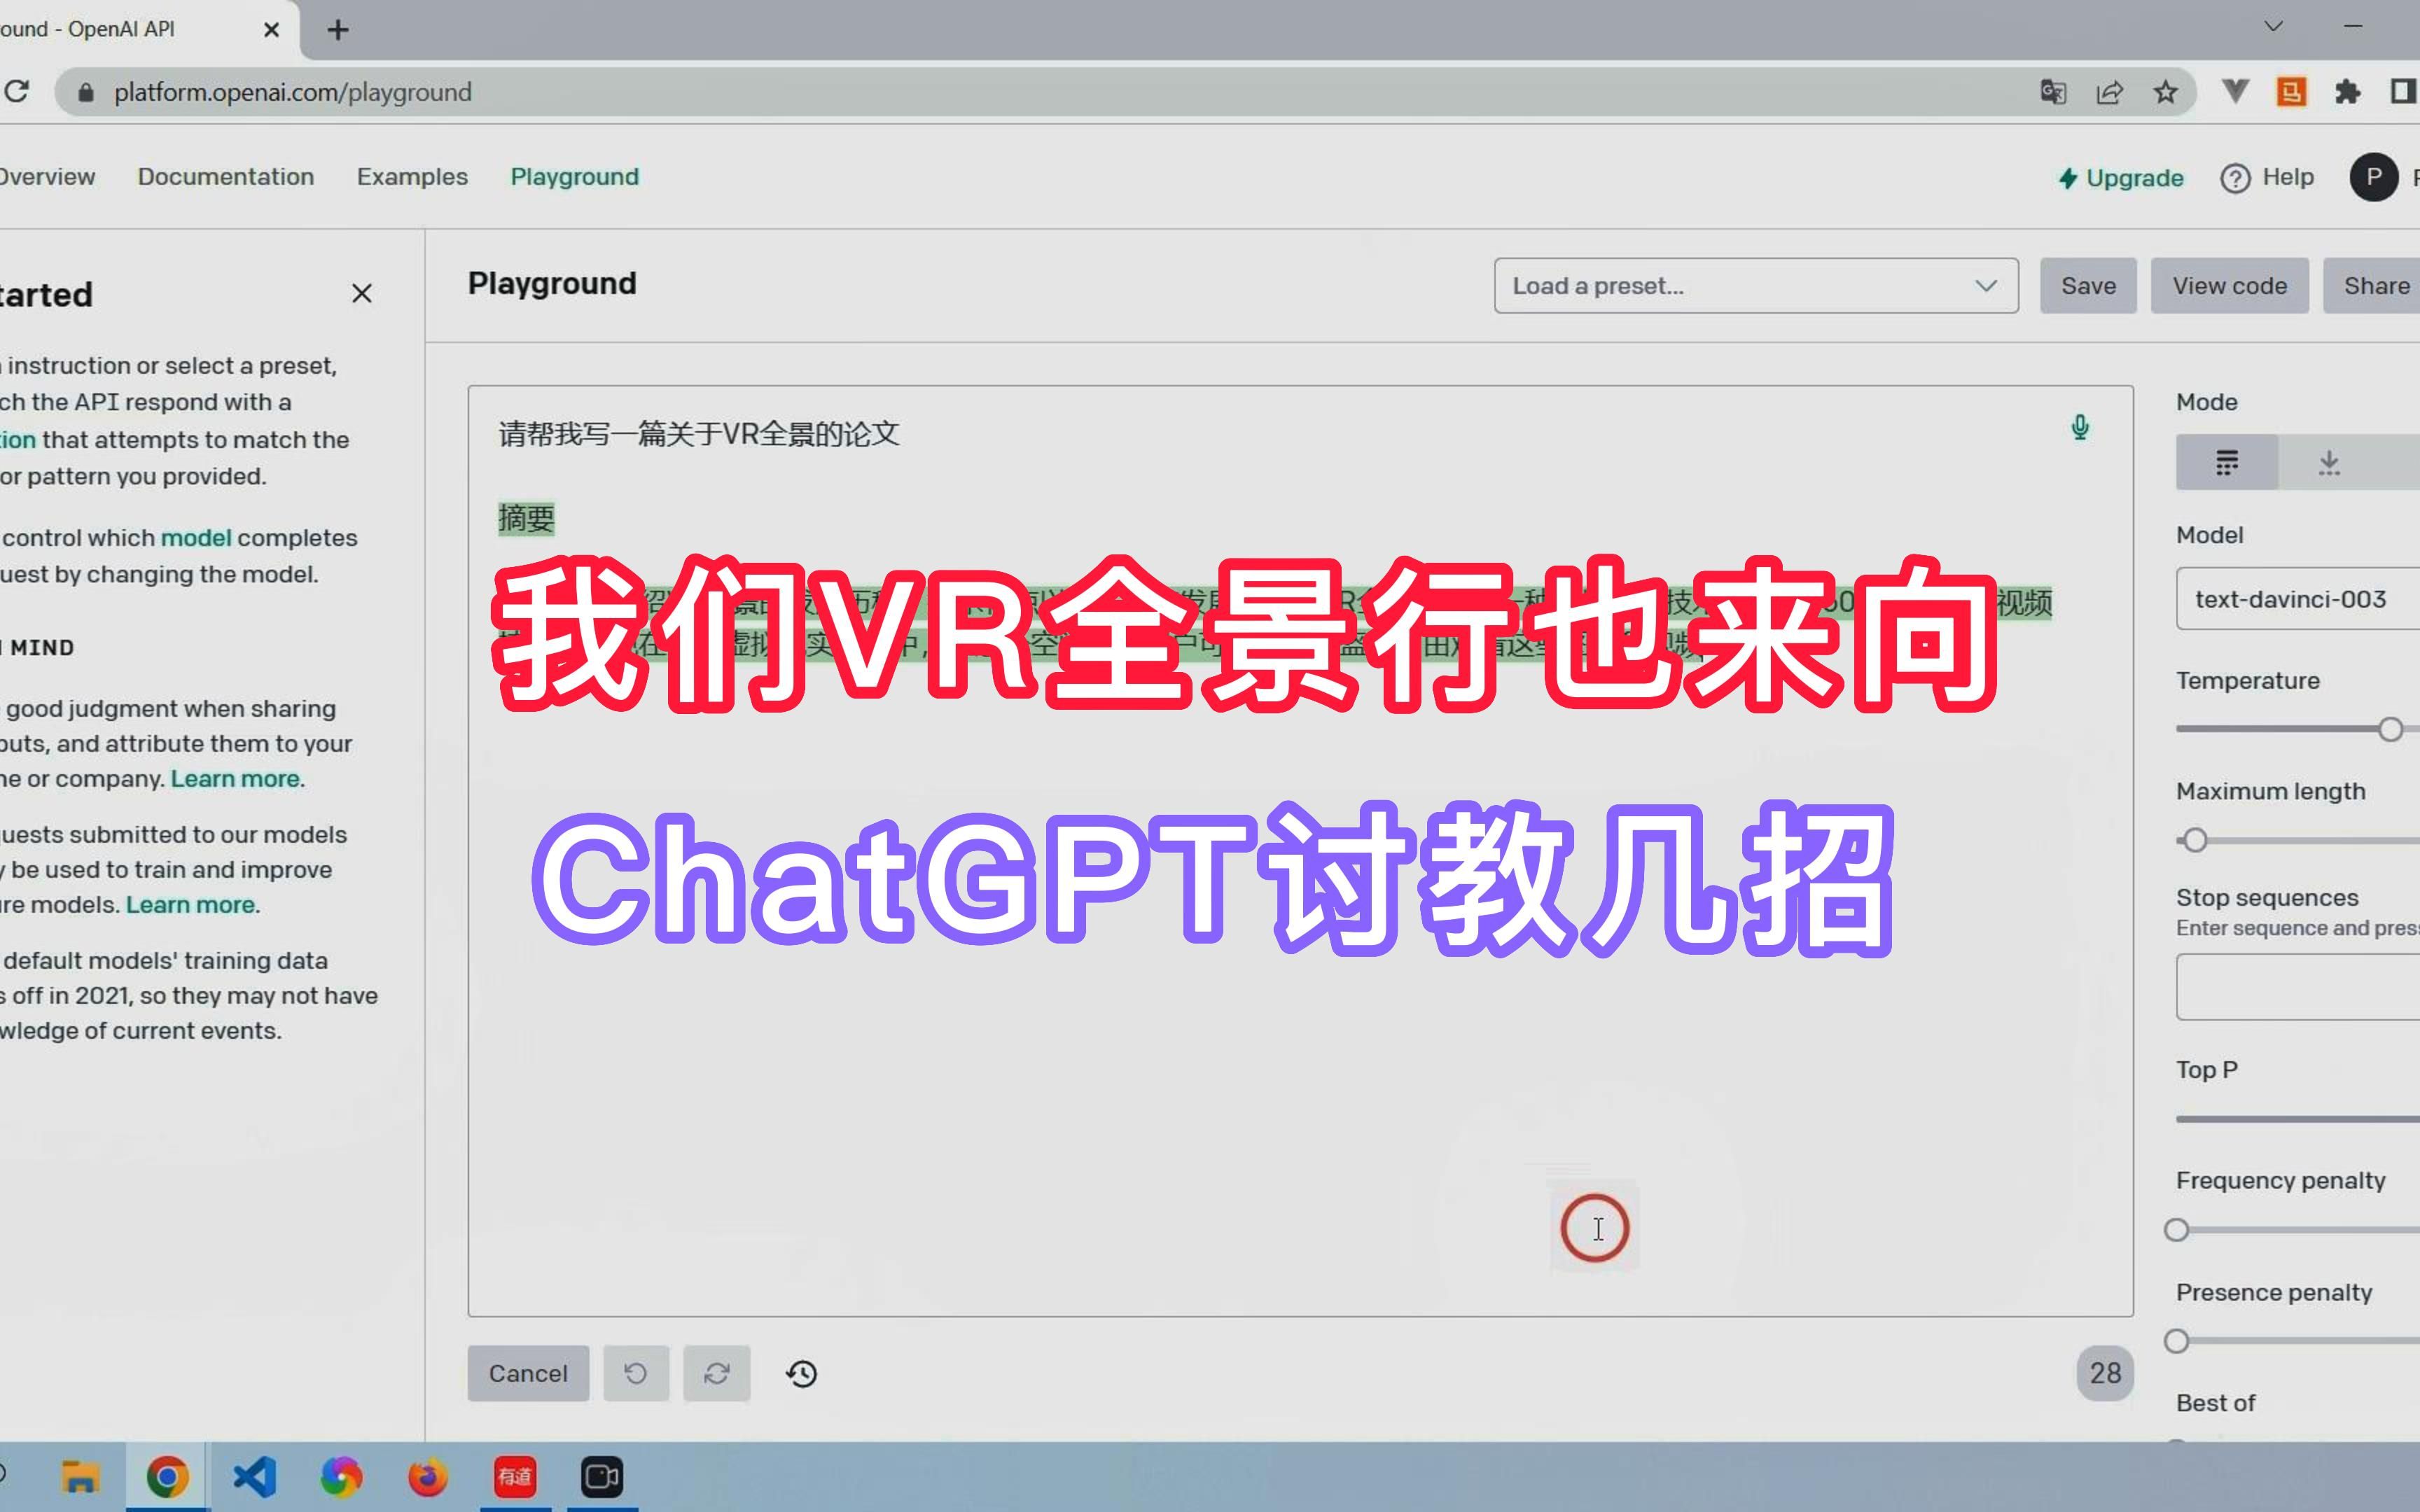The height and width of the screenshot is (1512, 2420).
Task: Click the Cancel button
Action: click(x=528, y=1373)
